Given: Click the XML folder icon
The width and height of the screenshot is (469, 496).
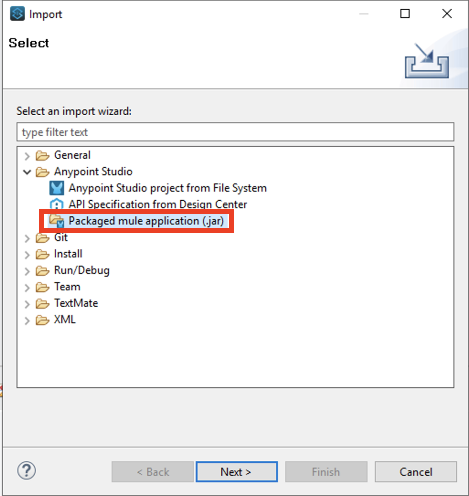Looking at the screenshot, I should (x=42, y=320).
